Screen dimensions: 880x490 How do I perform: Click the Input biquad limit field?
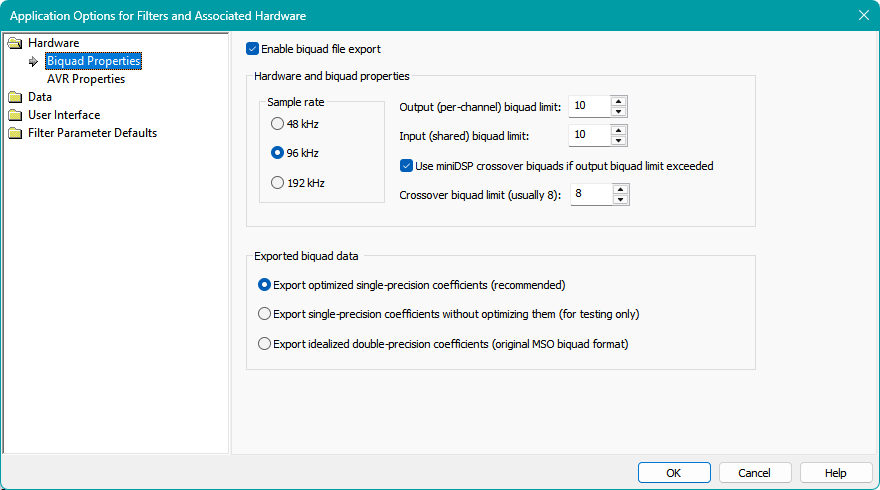[589, 135]
